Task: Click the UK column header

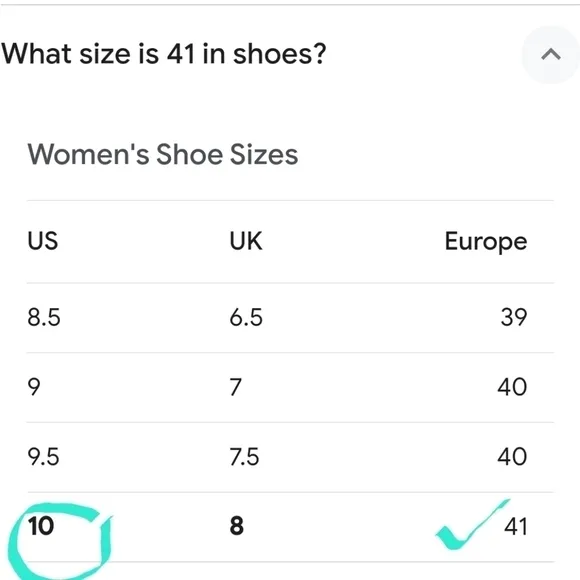Action: point(246,241)
